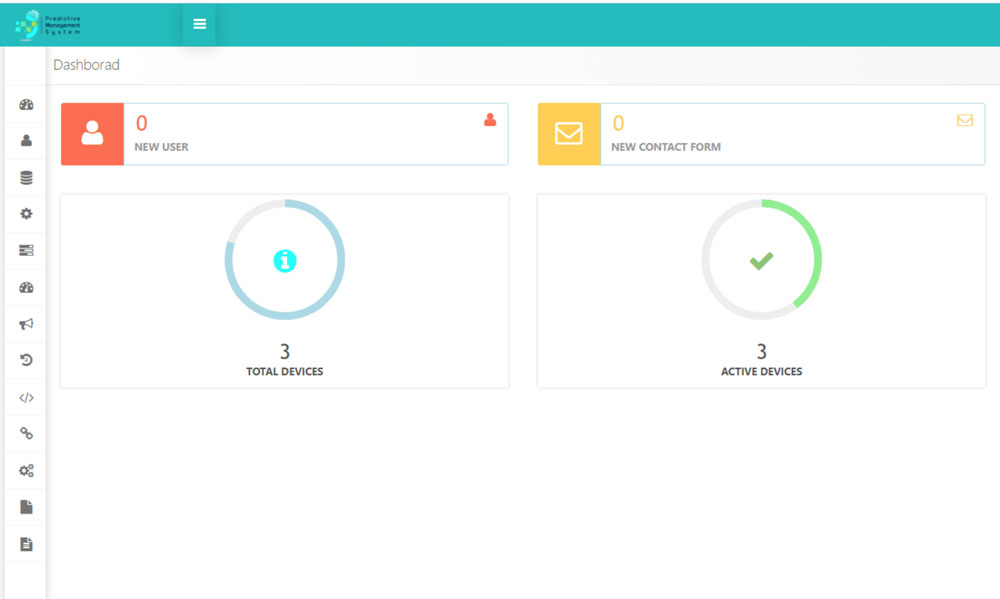Open announcements via the megaphone icon

(x=25, y=323)
